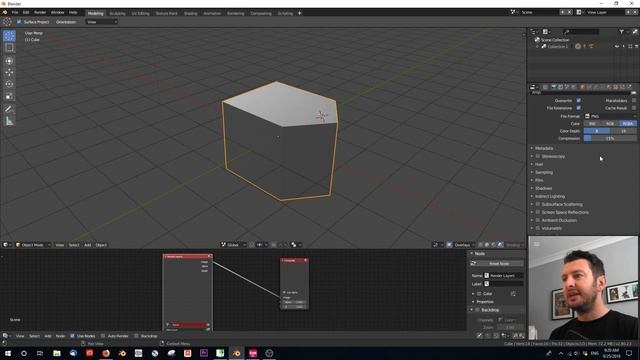The width and height of the screenshot is (640, 360).
Task: Open the Object Mode dropdown
Action: click(x=33, y=245)
